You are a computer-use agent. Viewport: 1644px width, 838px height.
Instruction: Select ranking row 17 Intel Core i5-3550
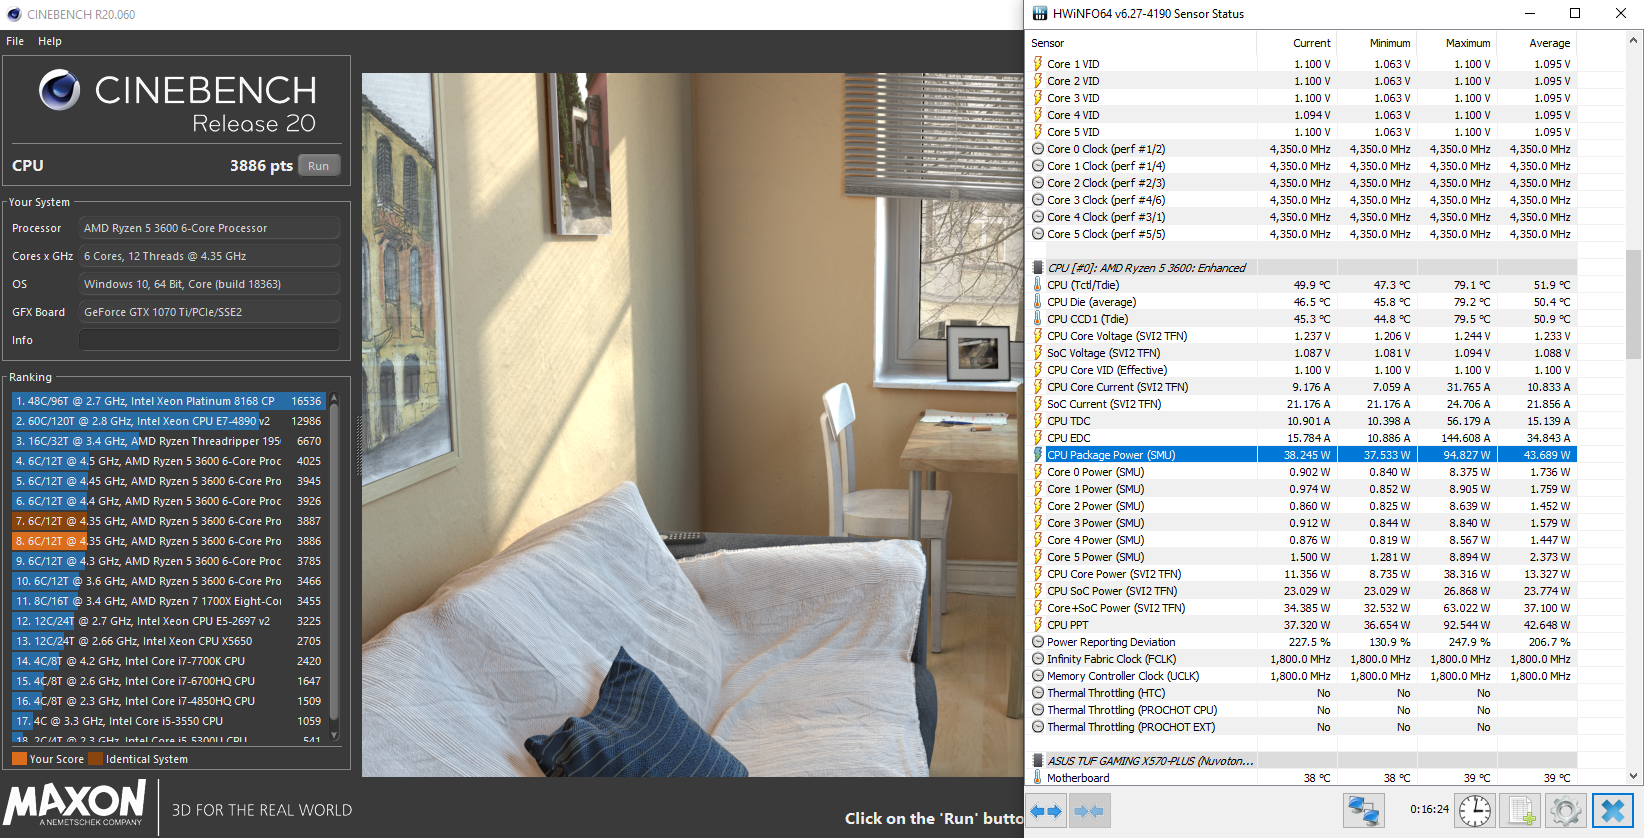click(x=169, y=721)
